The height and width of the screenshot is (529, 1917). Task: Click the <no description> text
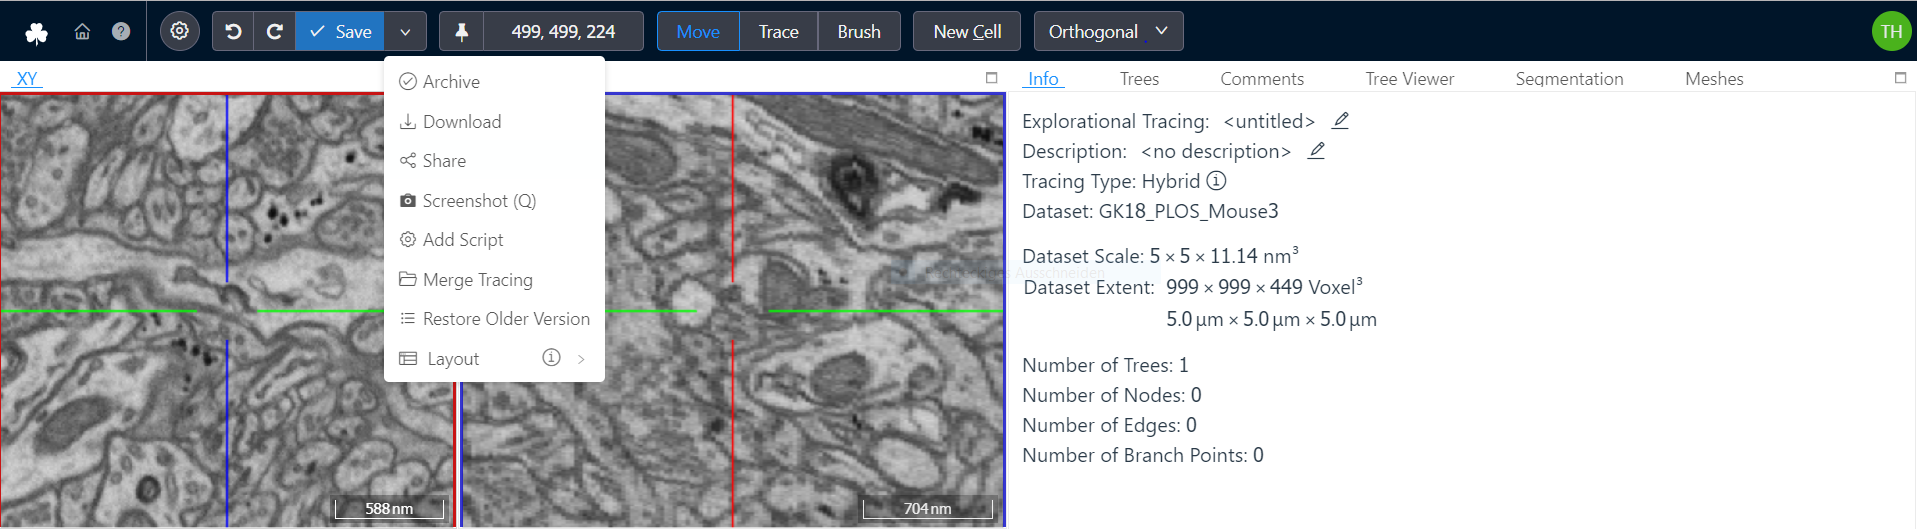tap(1216, 151)
